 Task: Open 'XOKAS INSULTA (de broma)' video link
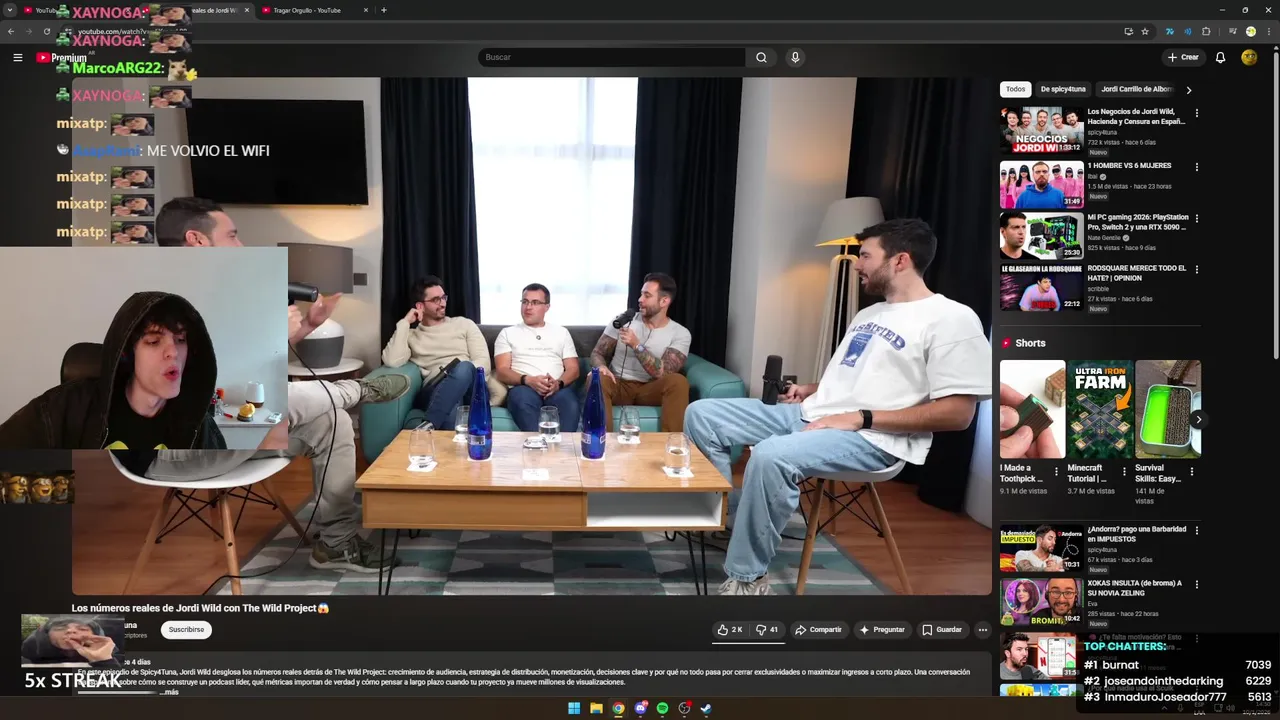(1134, 588)
